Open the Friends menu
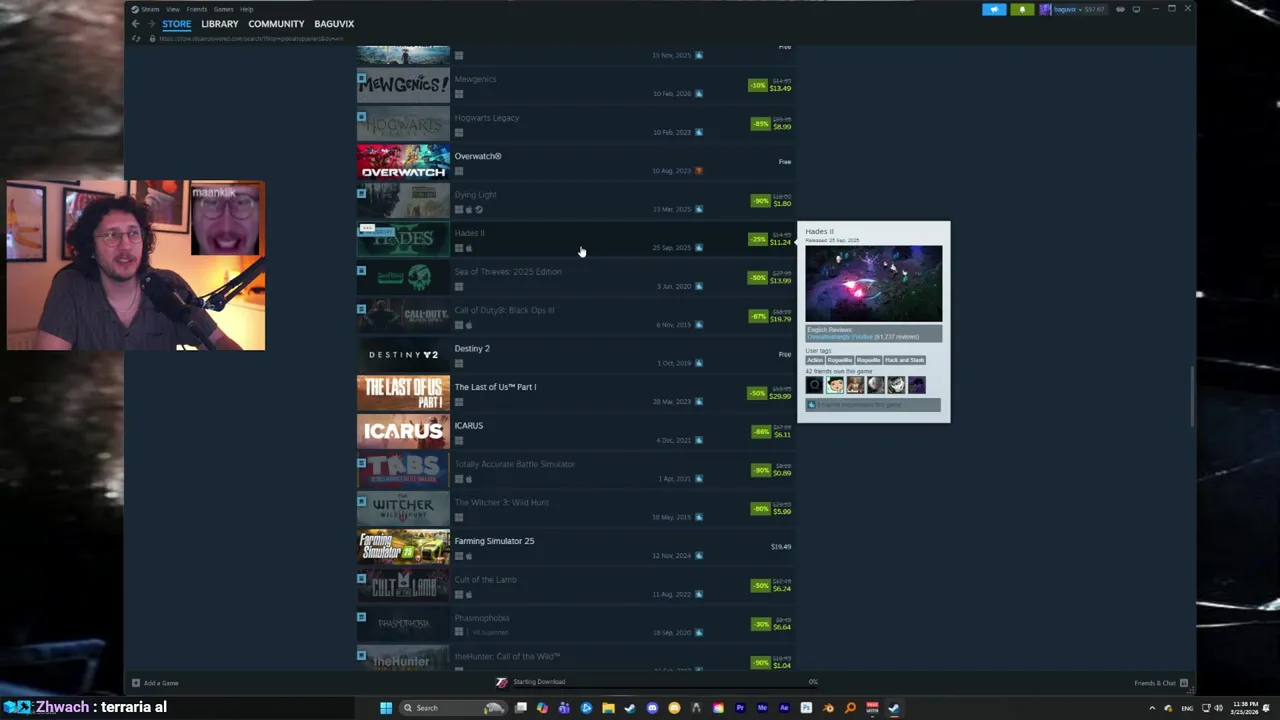Screen dimensions: 1280x720 (x=197, y=9)
